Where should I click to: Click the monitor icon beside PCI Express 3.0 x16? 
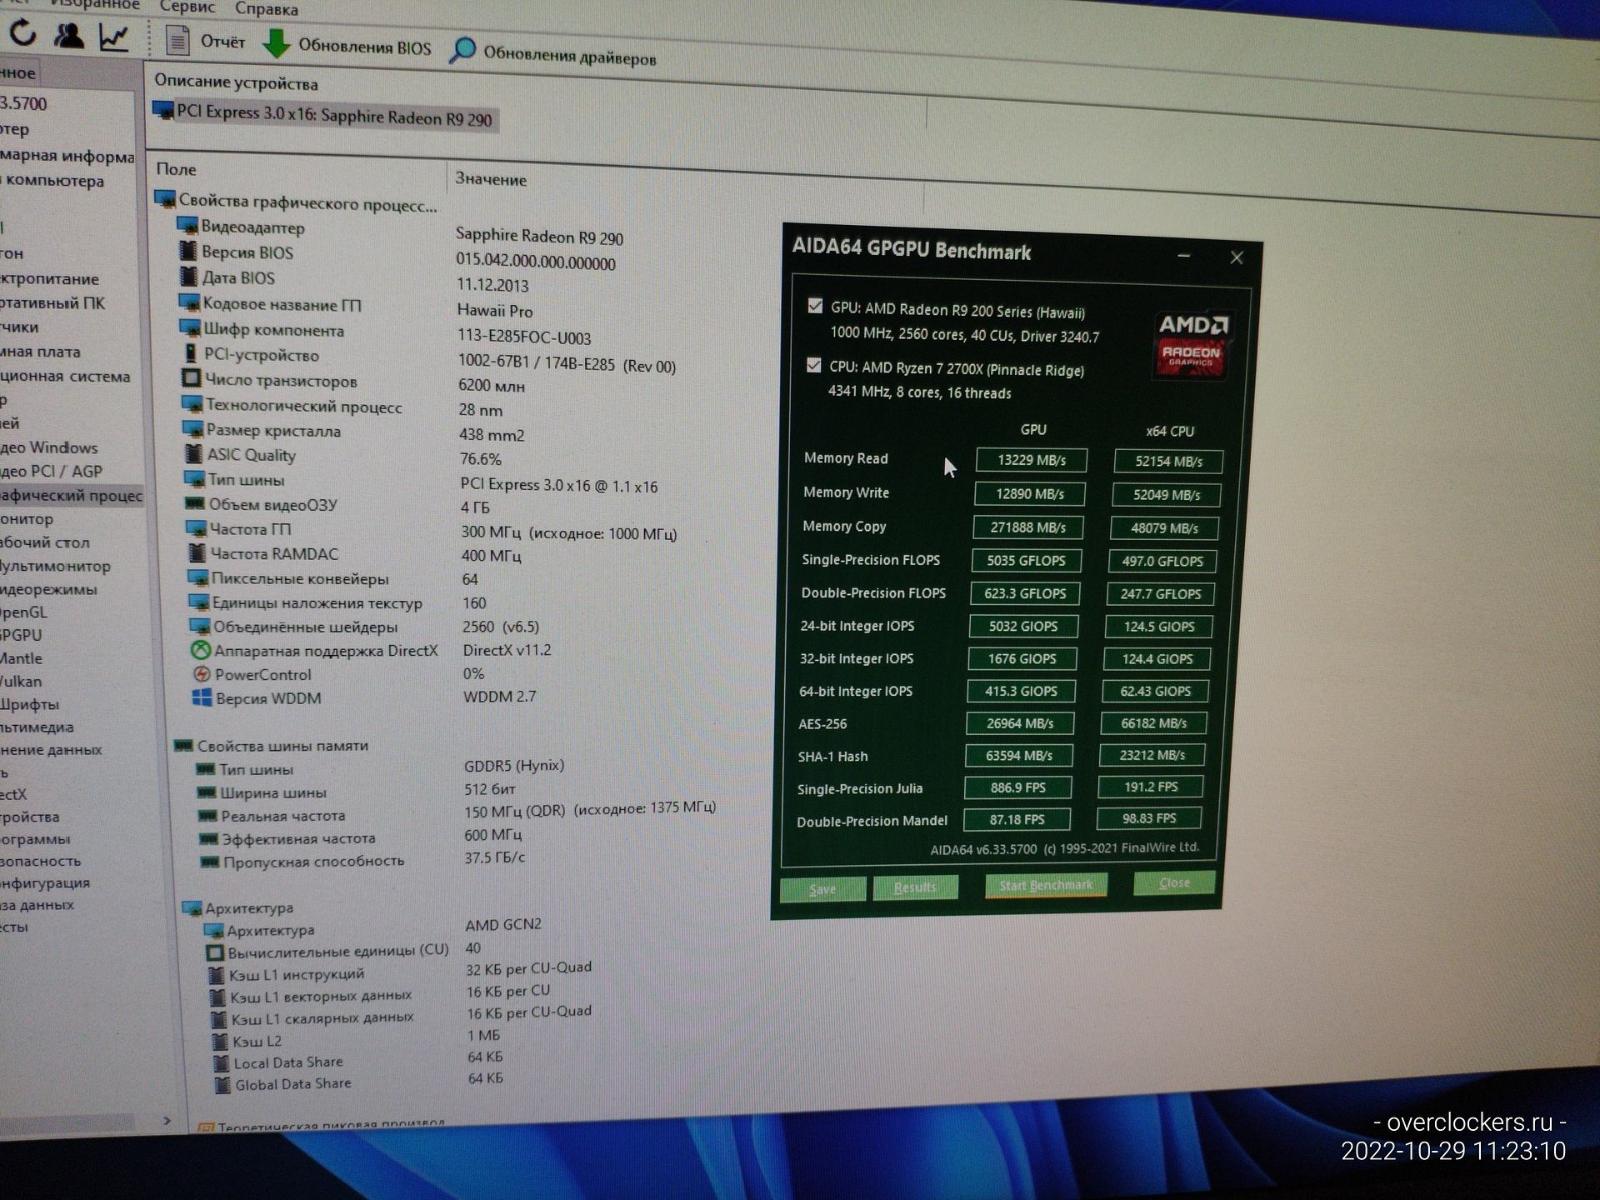pyautogui.click(x=163, y=109)
